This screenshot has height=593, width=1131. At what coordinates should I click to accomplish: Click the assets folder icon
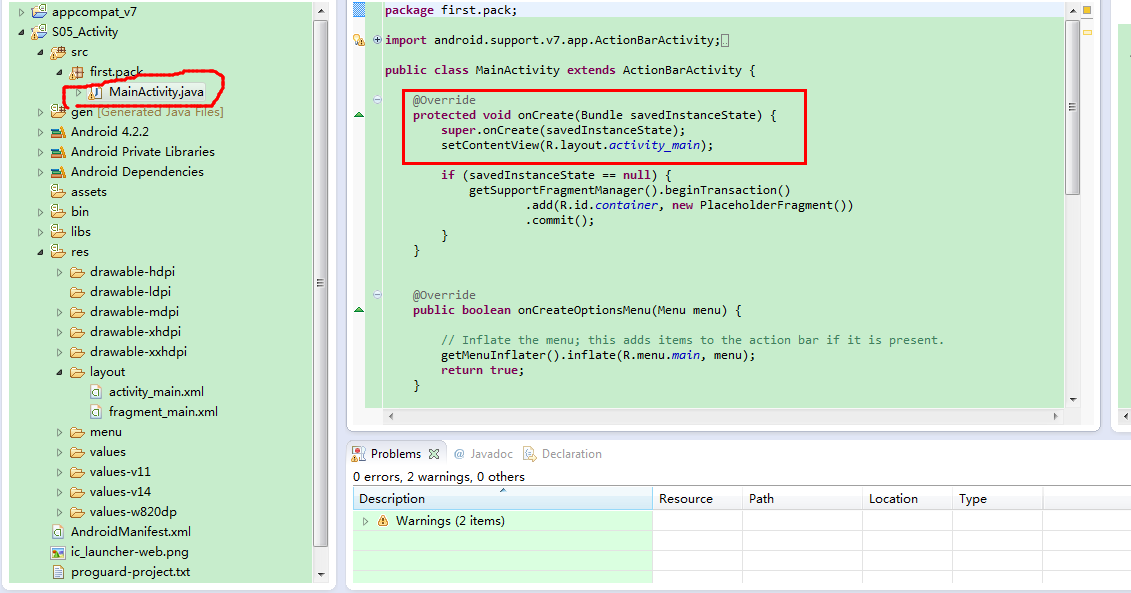(x=58, y=192)
